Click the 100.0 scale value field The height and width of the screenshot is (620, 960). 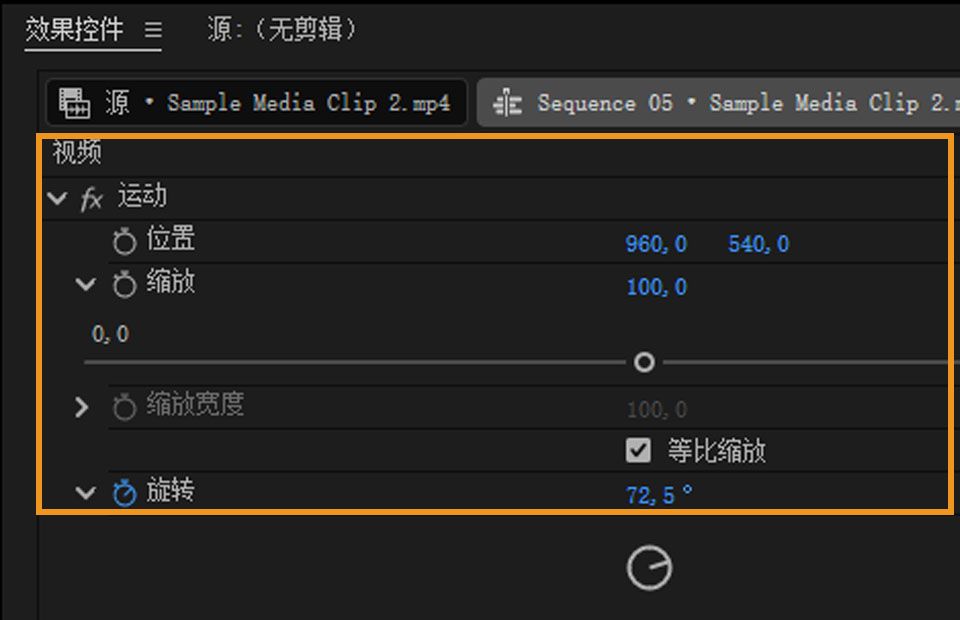(x=657, y=287)
